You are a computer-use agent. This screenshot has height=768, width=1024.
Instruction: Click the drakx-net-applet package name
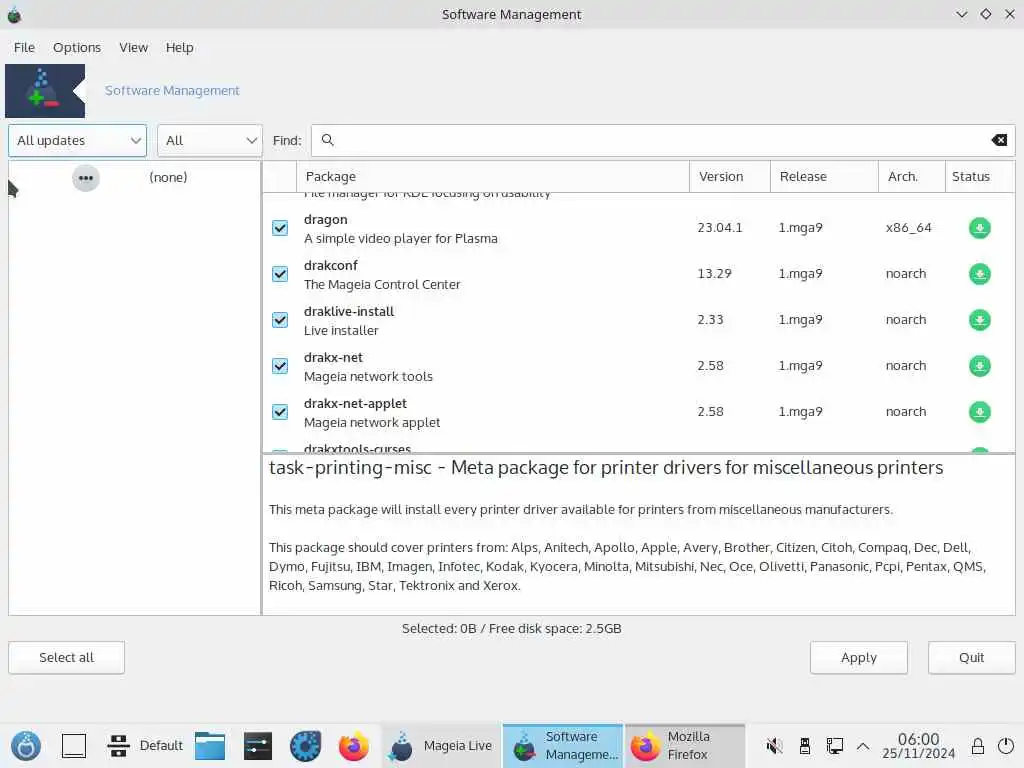point(355,404)
